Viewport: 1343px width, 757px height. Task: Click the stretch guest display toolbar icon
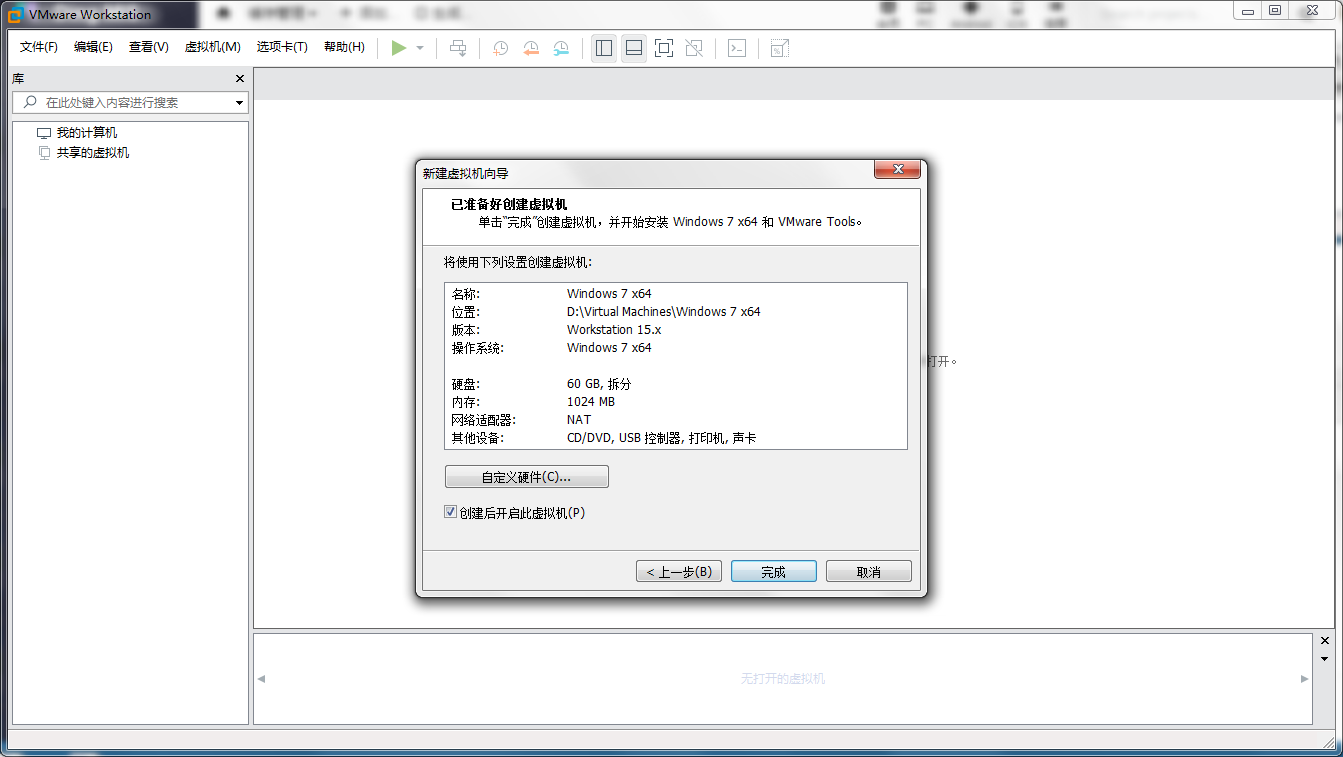click(780, 48)
